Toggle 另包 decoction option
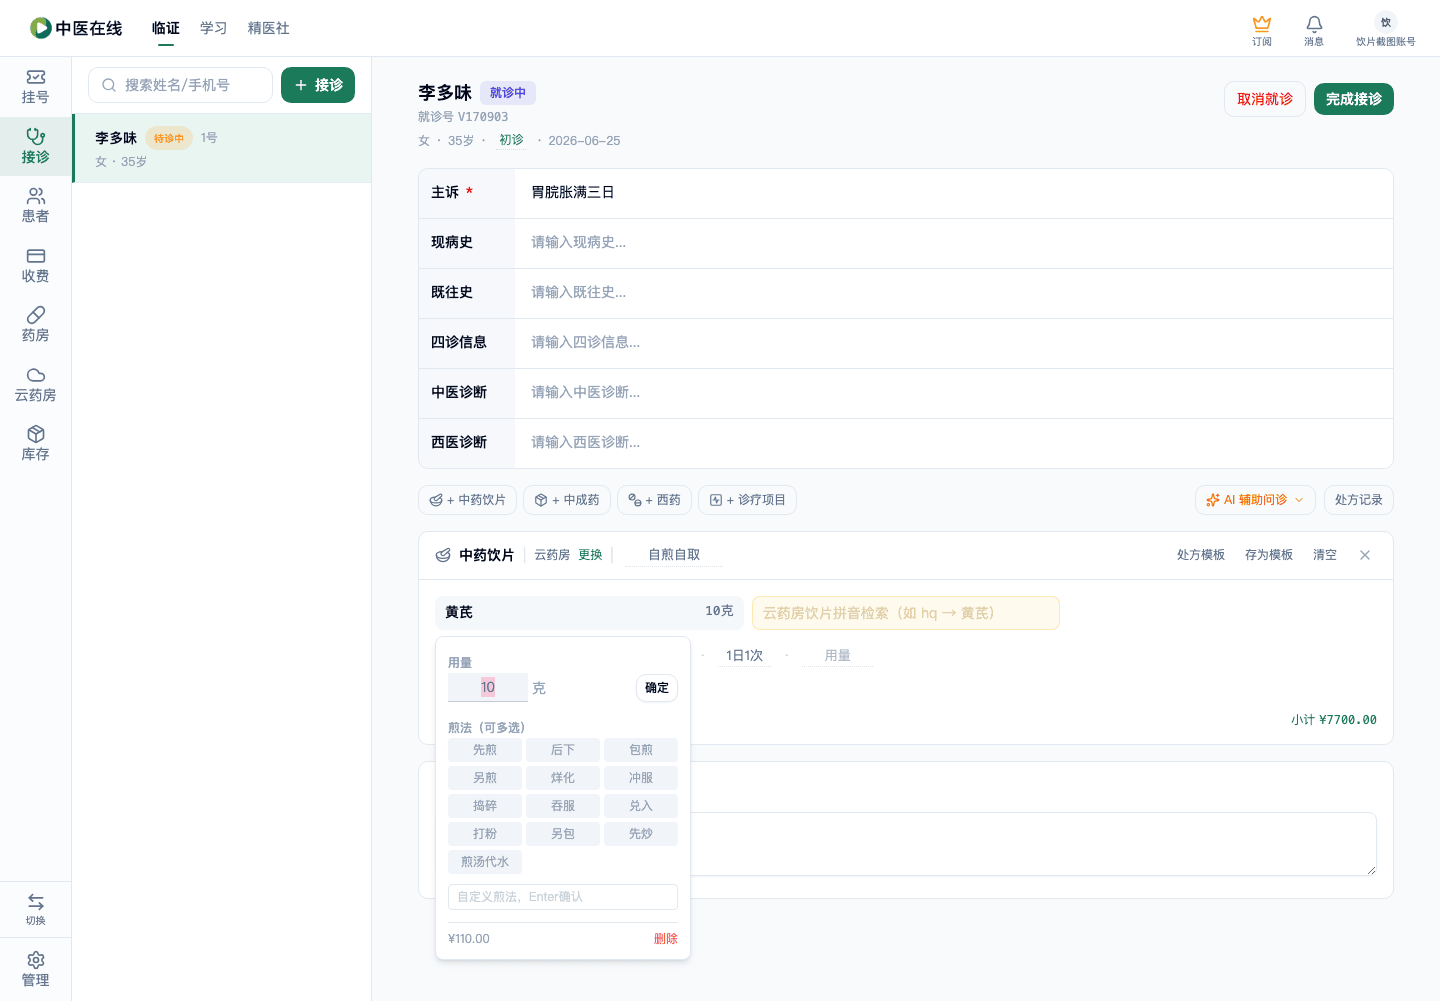1440x1001 pixels. 563,834
